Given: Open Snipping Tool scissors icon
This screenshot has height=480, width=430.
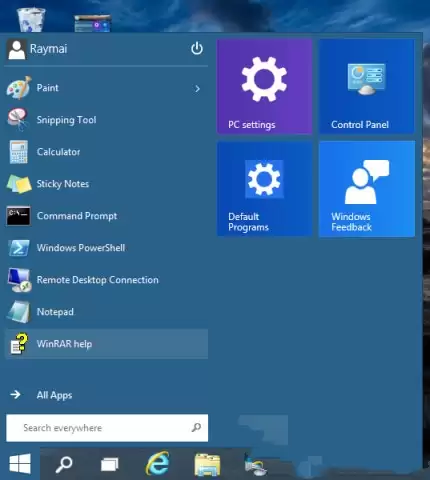Looking at the screenshot, I should pyautogui.click(x=18, y=120).
